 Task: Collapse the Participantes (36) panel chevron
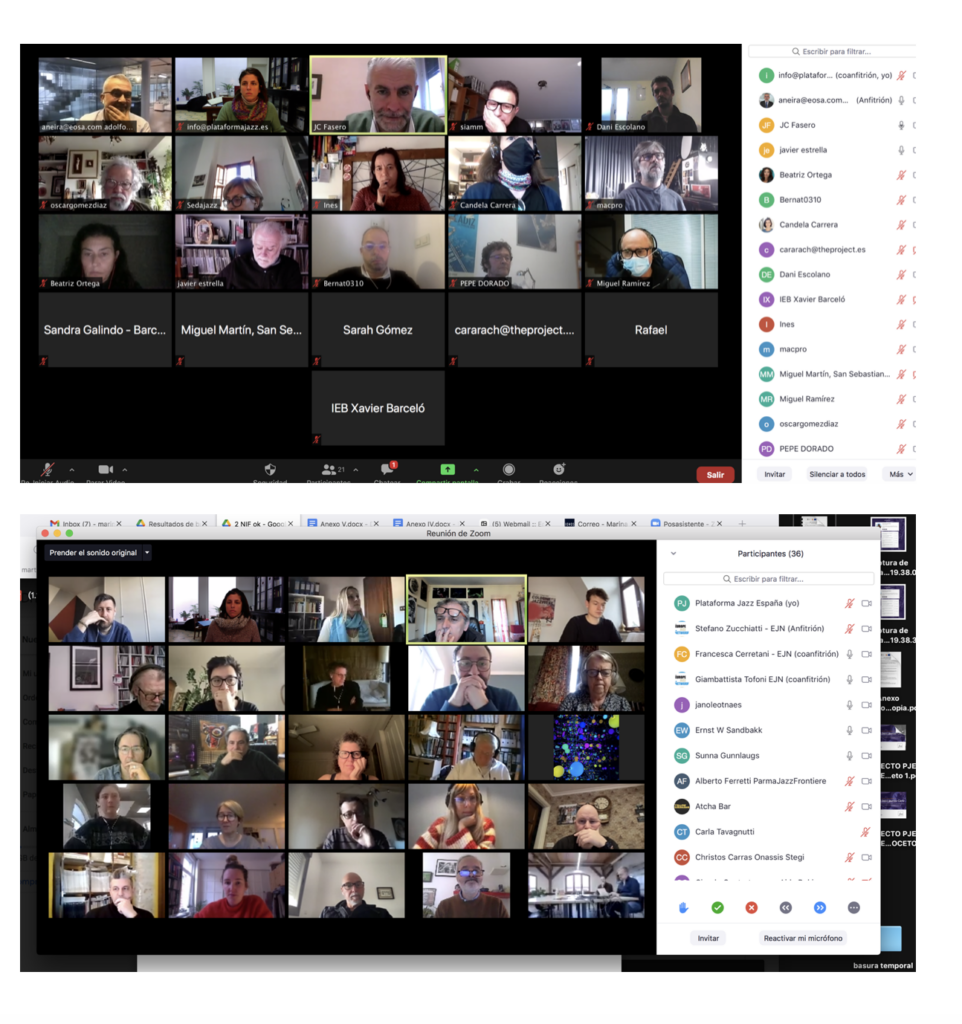click(x=673, y=553)
